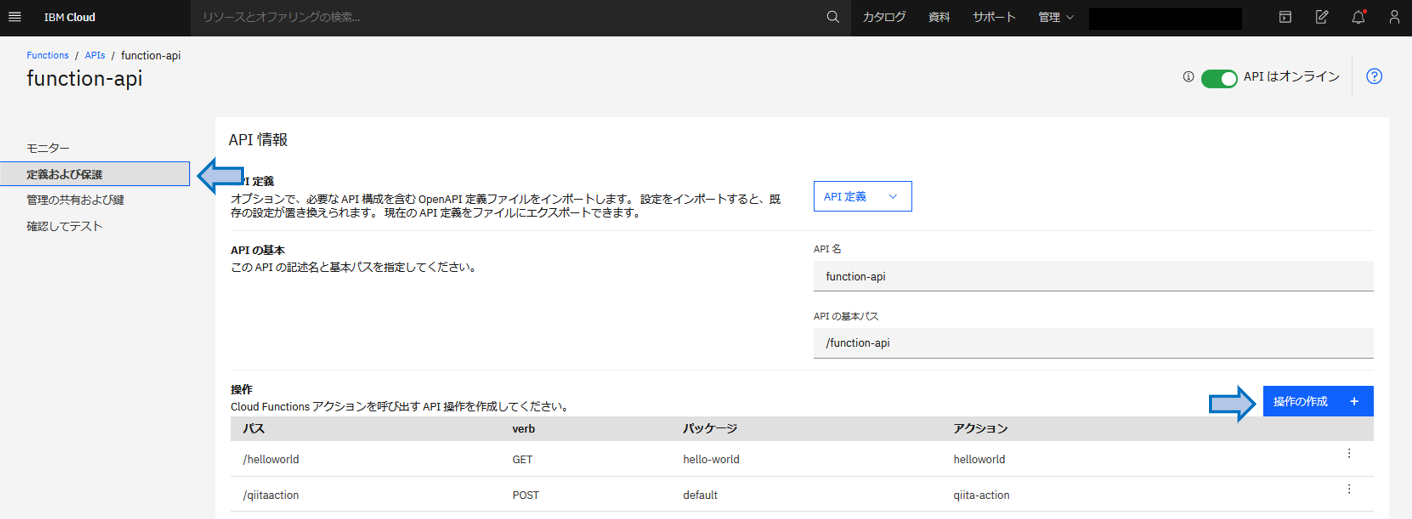Viewport: 1412px width, 519px height.
Task: Open the notifications bell
Action: (1358, 17)
